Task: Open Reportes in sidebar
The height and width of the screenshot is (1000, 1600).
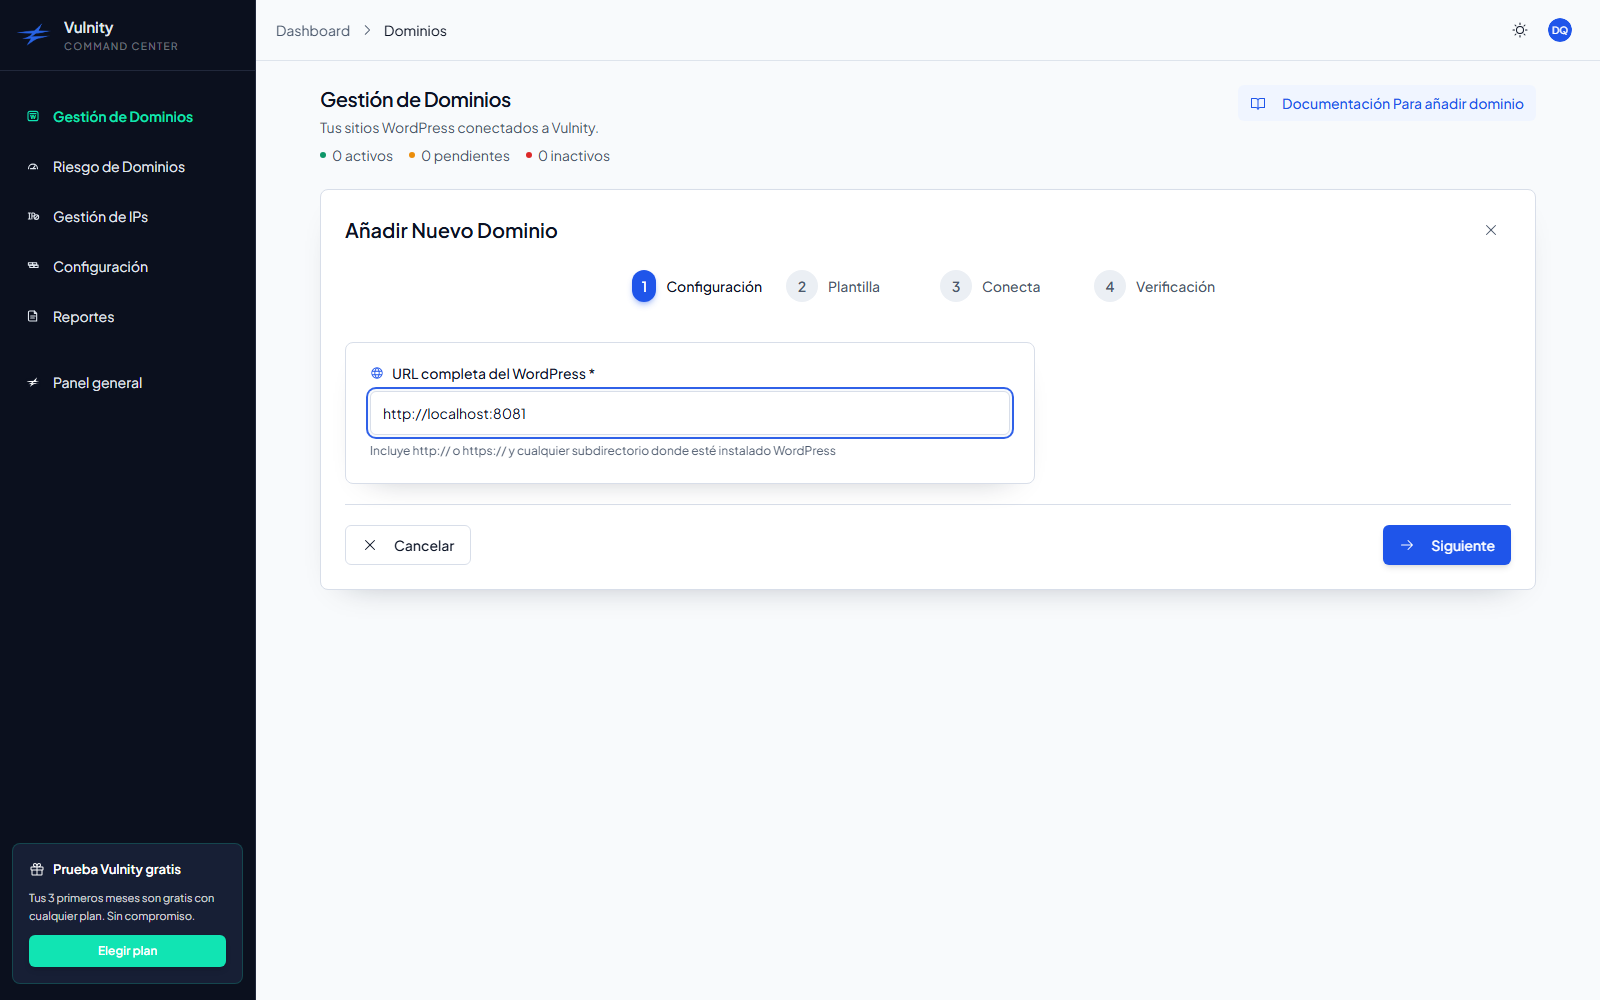Action: click(83, 317)
